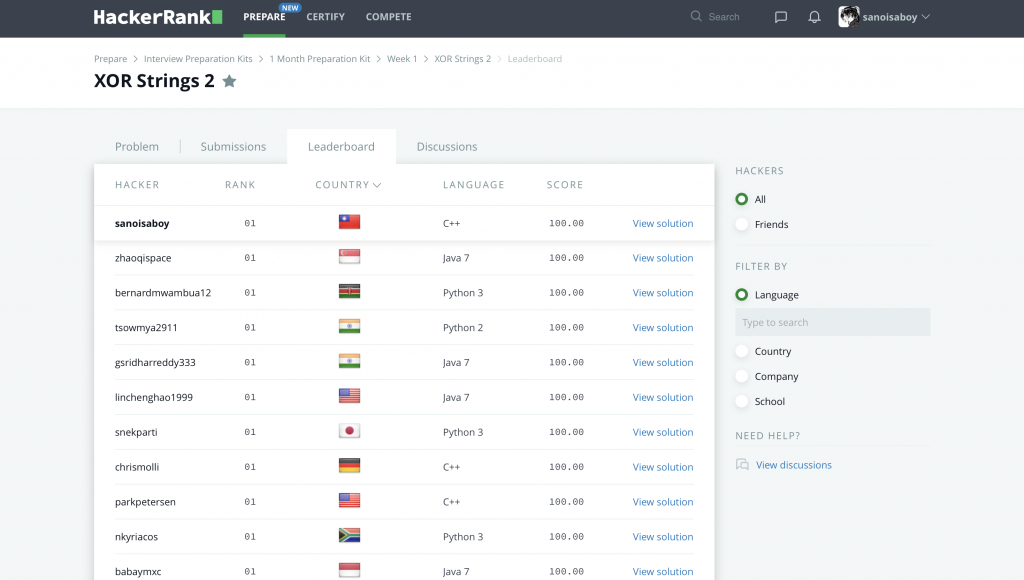Open the sanoisaboy account menu chevron
The height and width of the screenshot is (580, 1024).
click(x=925, y=17)
